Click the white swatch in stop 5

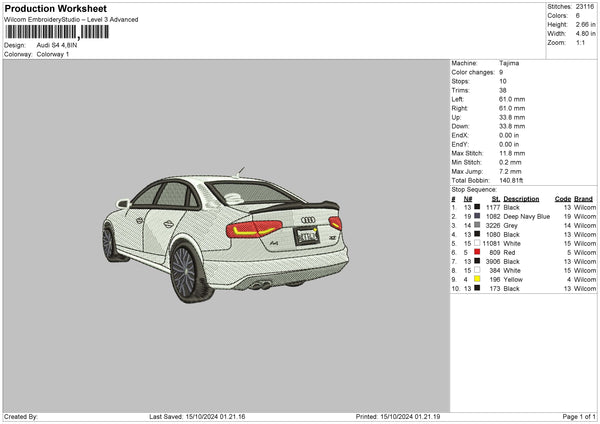pyautogui.click(x=477, y=243)
